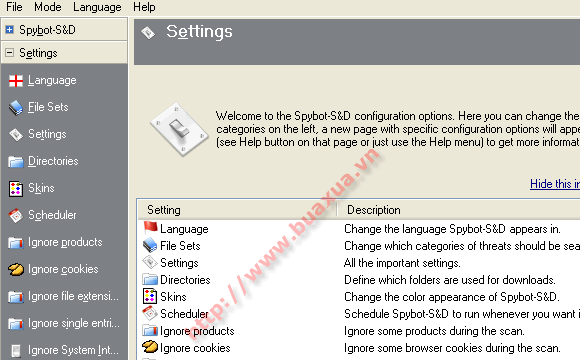This screenshot has width=580, height=360.
Task: Select the Skins row text in list
Action: pyautogui.click(x=173, y=297)
